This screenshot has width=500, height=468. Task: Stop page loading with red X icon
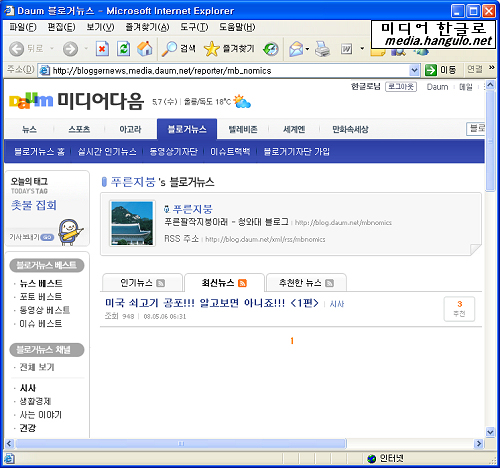click(102, 49)
